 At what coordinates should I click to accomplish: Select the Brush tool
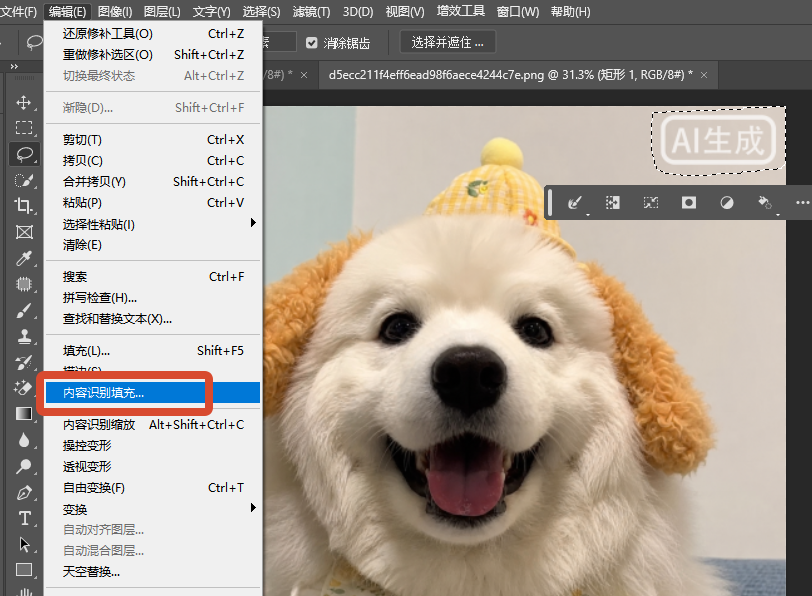point(24,310)
